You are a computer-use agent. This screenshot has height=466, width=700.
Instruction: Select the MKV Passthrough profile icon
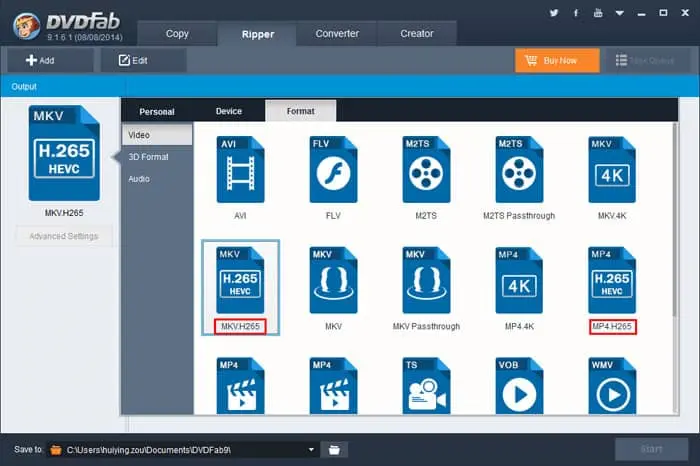click(x=426, y=281)
